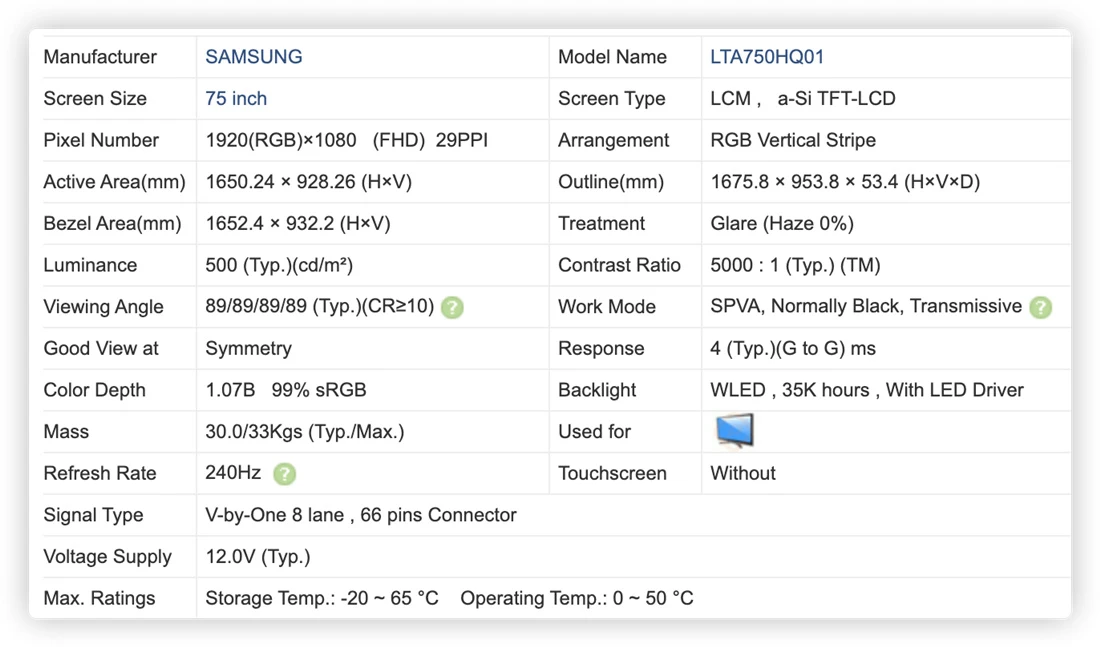The image size is (1100, 647).
Task: Click the Pixel Number label
Action: click(x=101, y=140)
